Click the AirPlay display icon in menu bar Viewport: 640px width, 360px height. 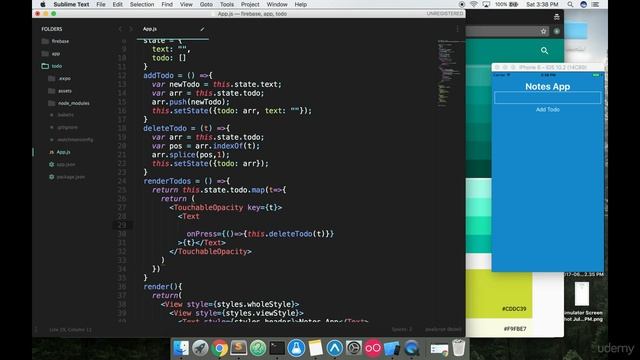click(486, 4)
